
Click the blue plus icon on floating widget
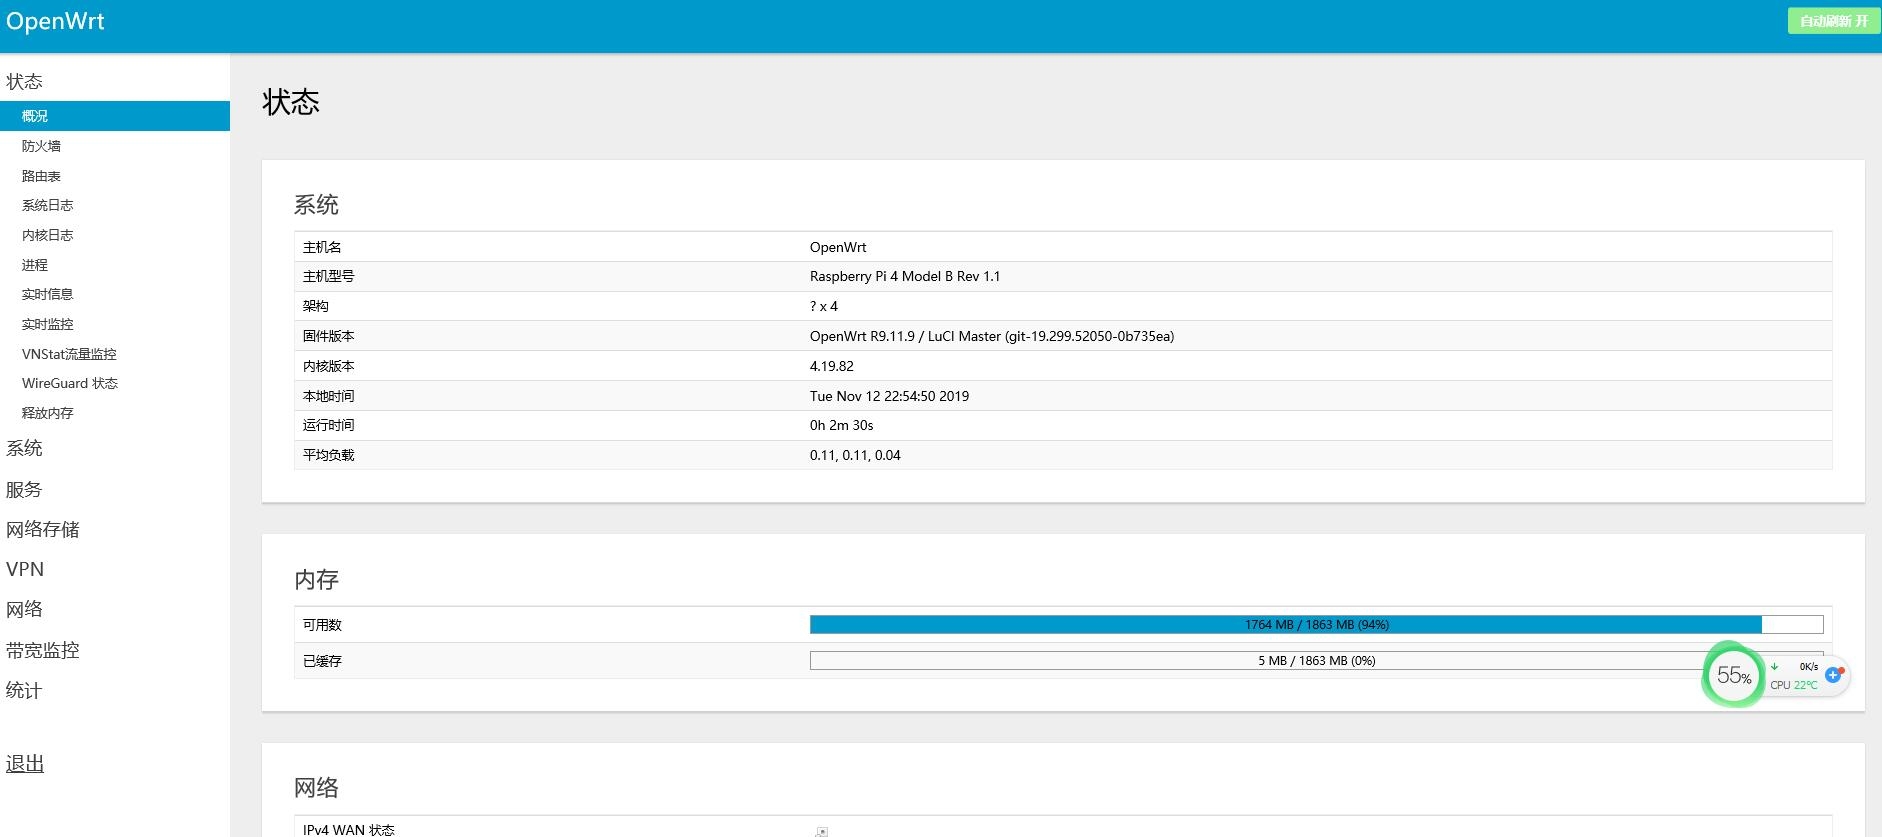click(x=1833, y=675)
